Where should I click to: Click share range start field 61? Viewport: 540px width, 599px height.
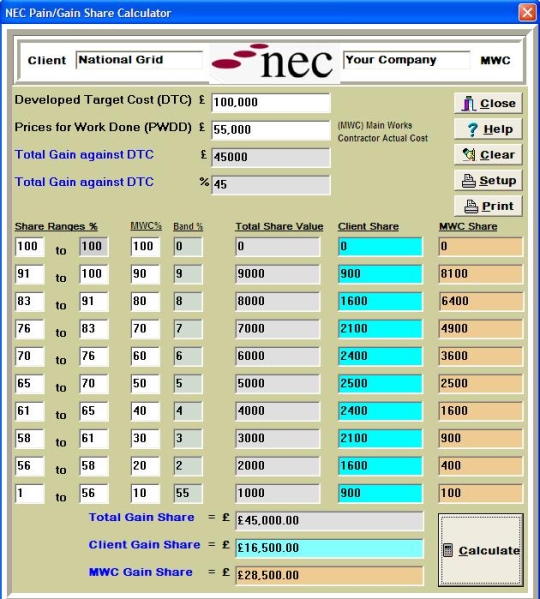tap(29, 411)
